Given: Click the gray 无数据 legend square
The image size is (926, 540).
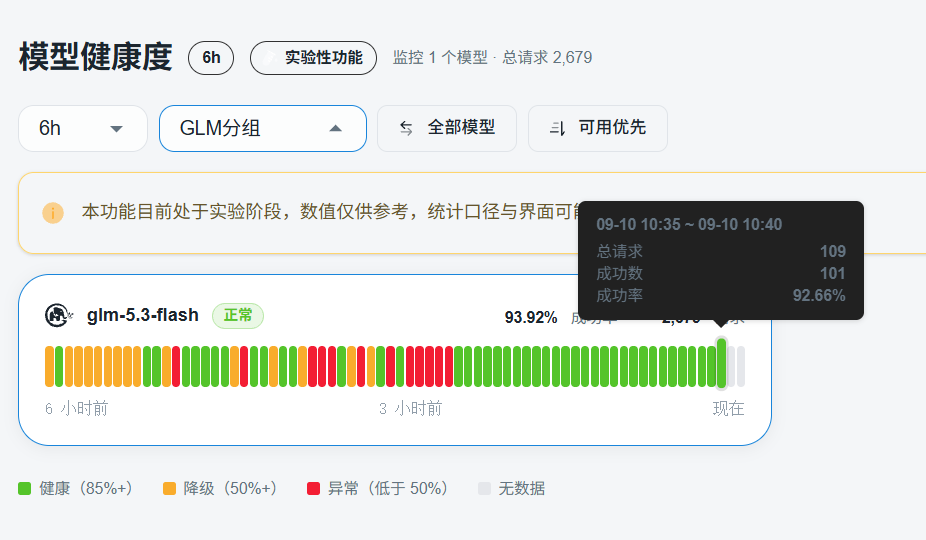Looking at the screenshot, I should [x=484, y=489].
